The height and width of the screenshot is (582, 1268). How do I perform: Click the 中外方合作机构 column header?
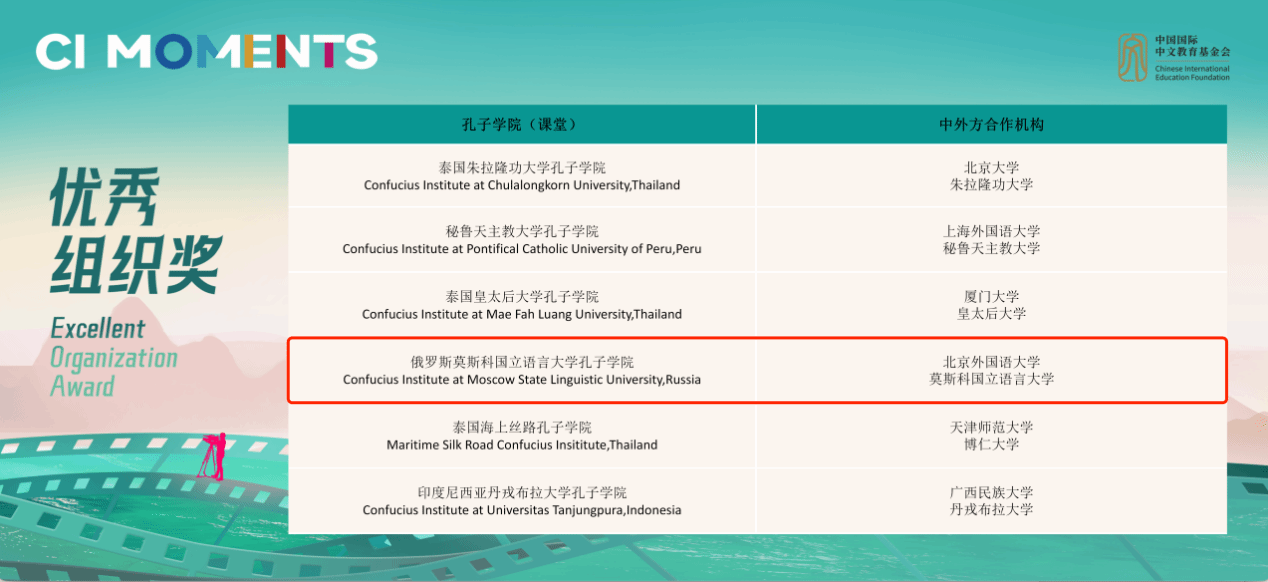point(991,125)
